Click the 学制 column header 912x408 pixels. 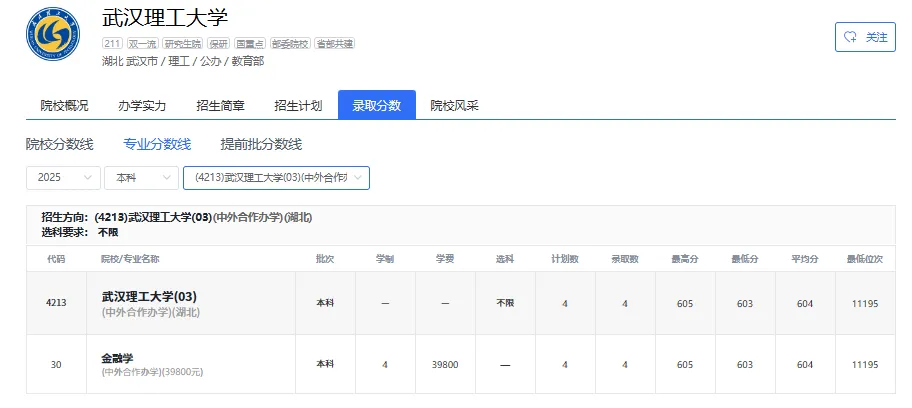click(x=385, y=259)
